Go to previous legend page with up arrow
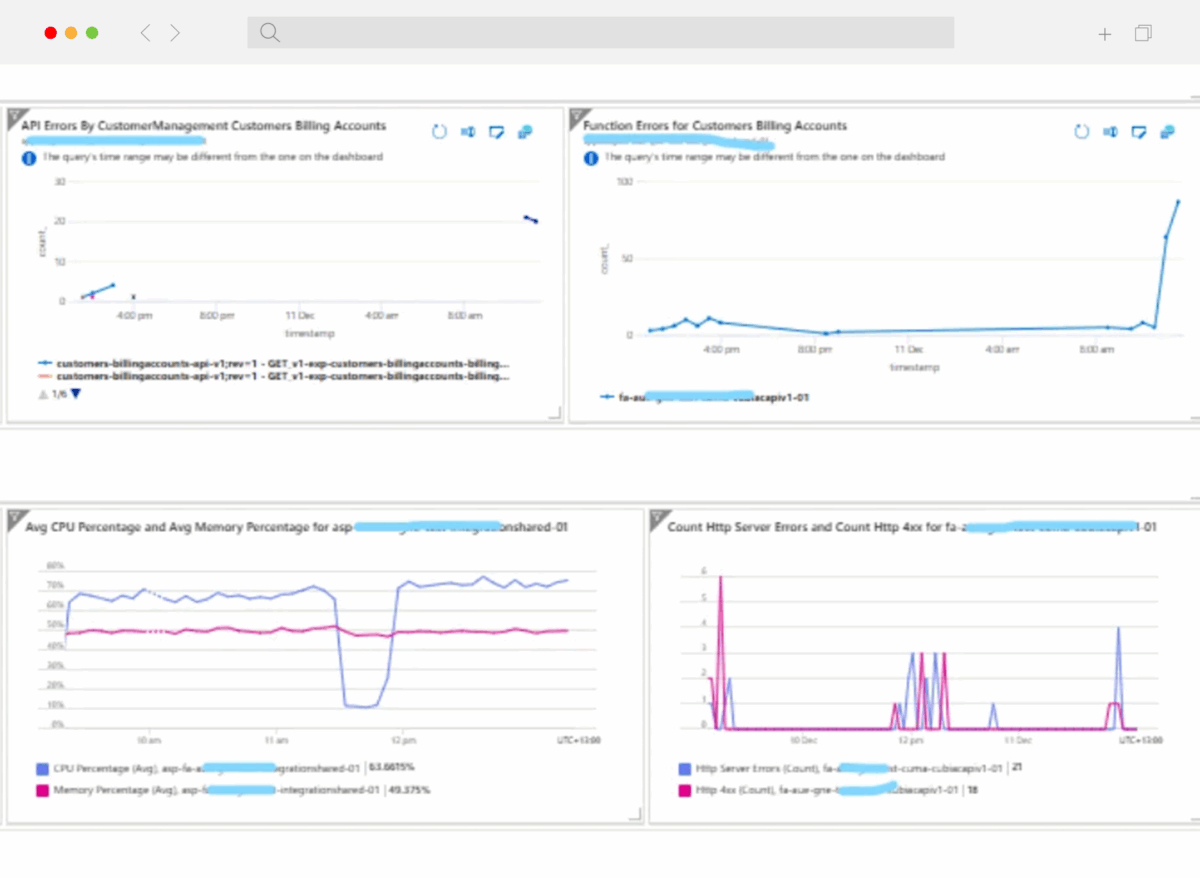Viewport: 1200px width, 878px height. pos(42,394)
